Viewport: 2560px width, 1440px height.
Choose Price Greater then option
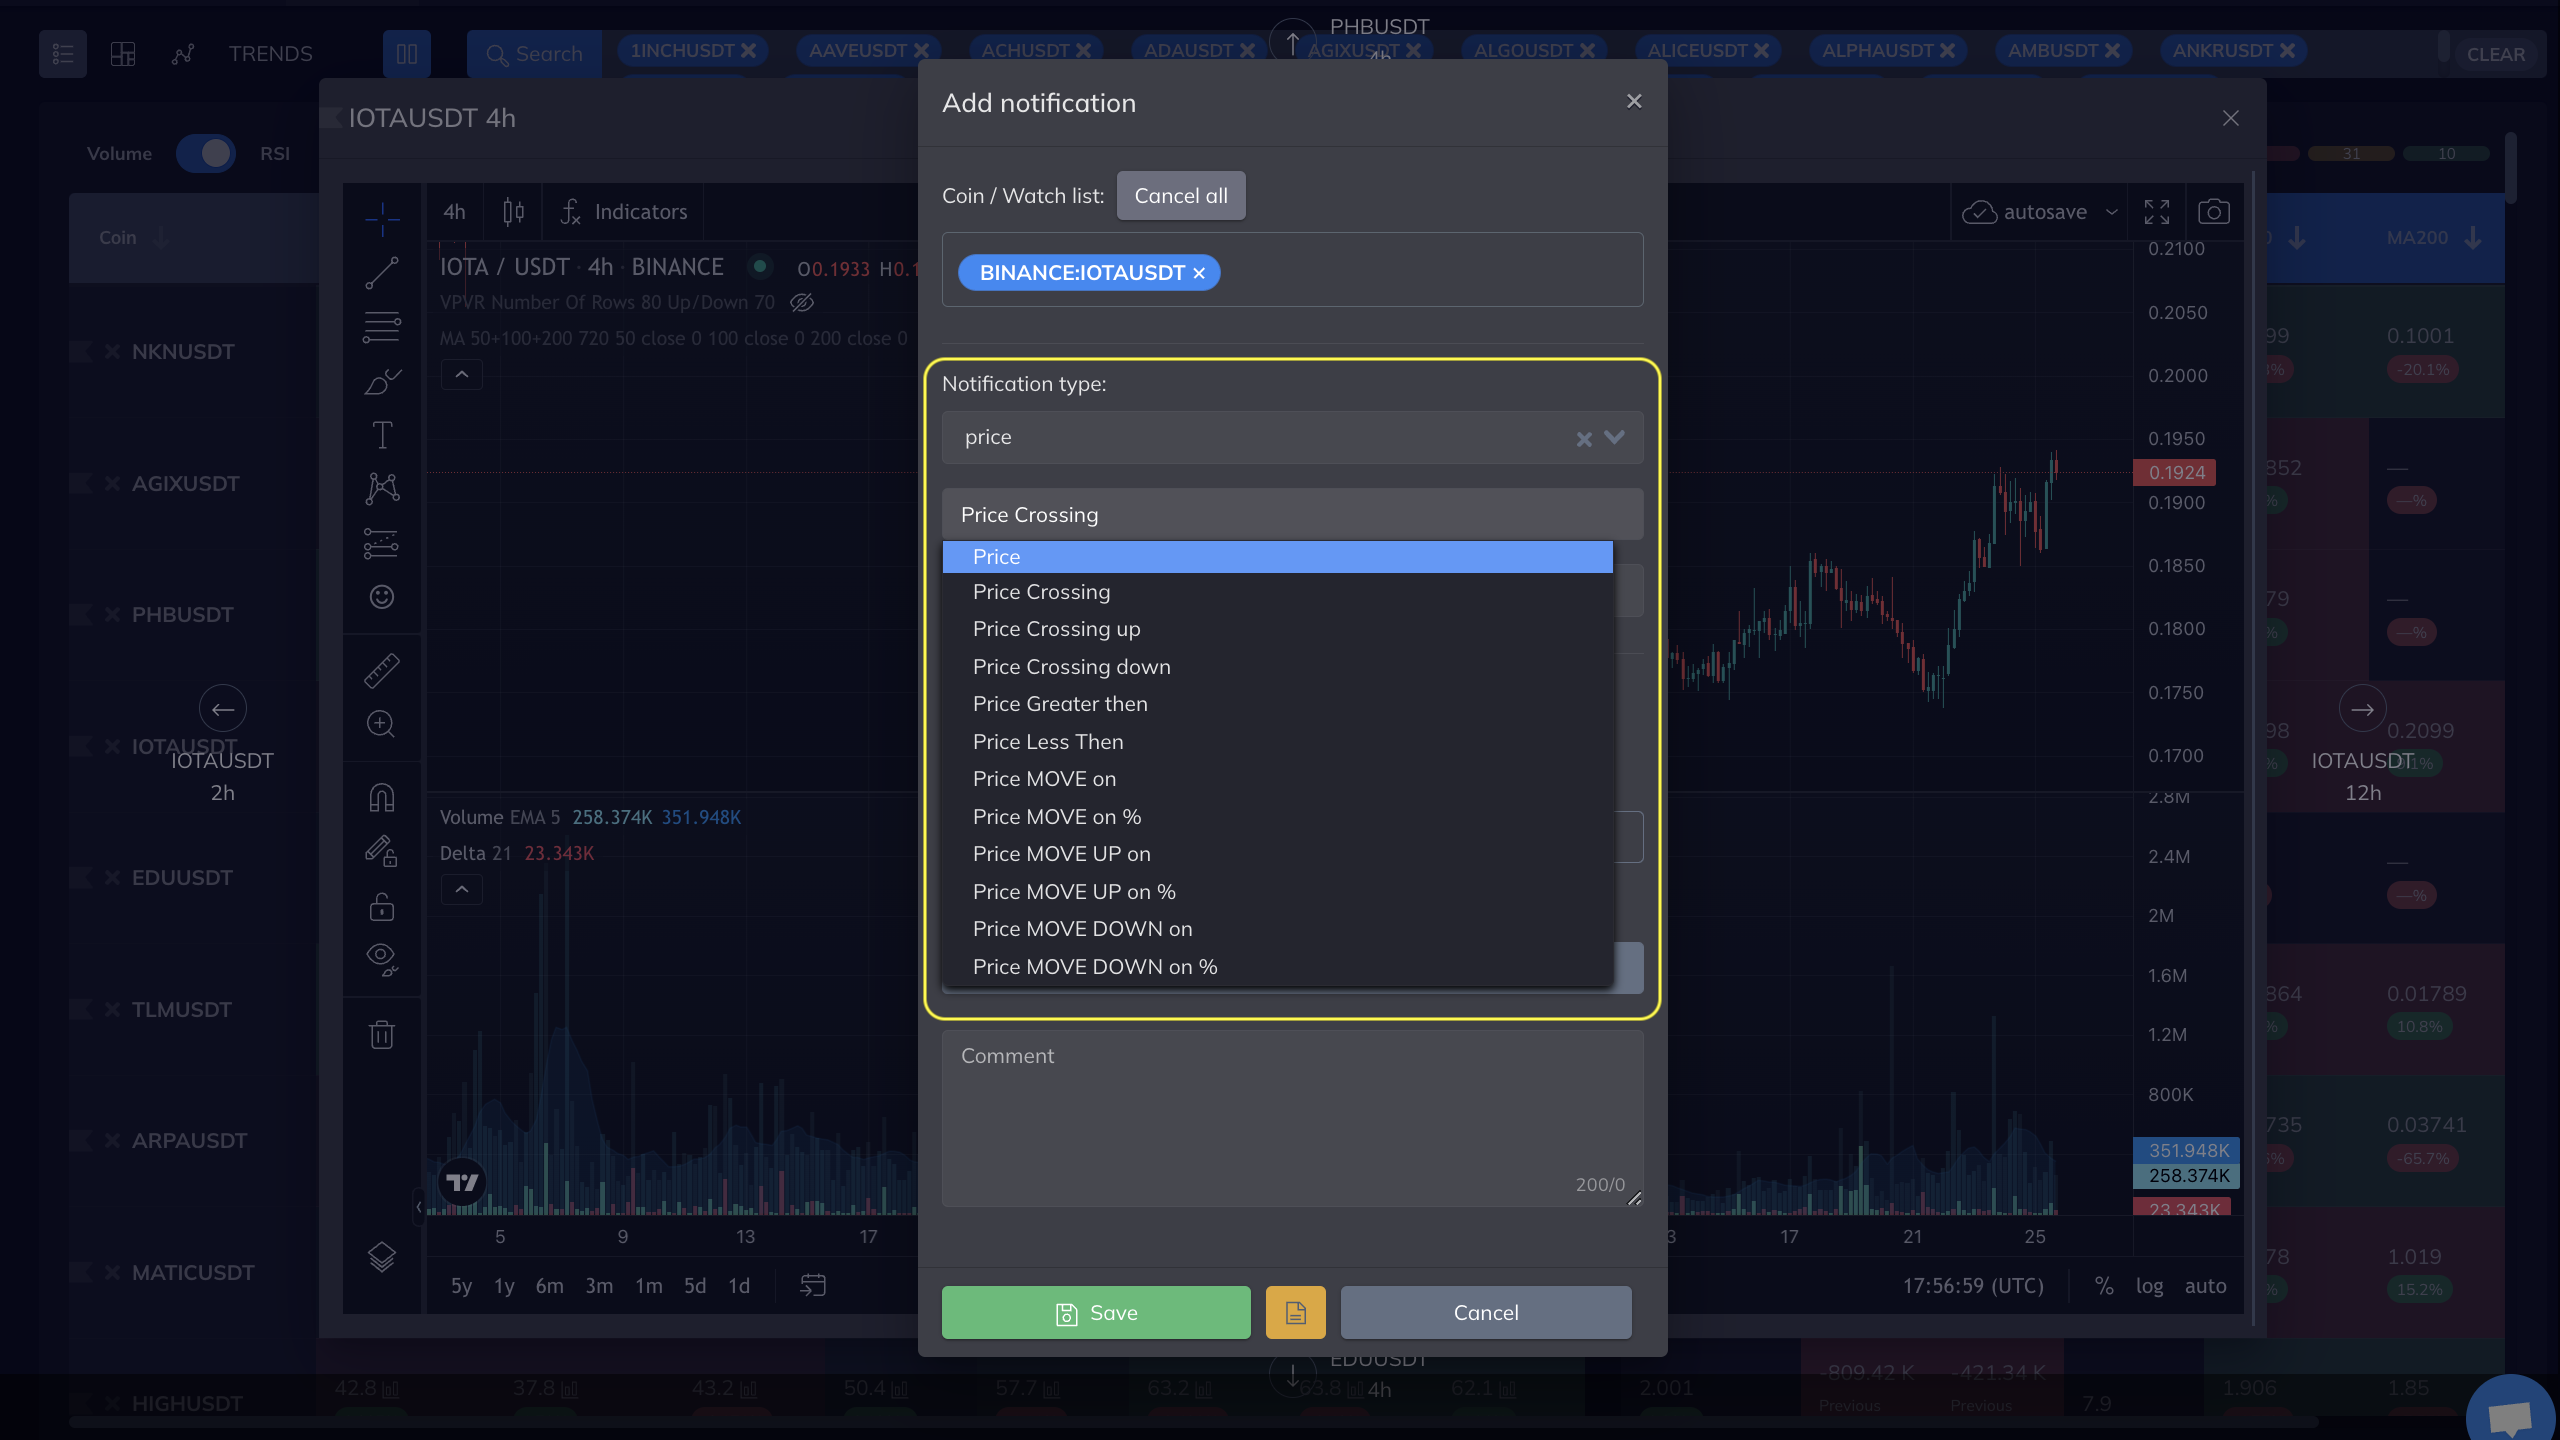[1277, 704]
